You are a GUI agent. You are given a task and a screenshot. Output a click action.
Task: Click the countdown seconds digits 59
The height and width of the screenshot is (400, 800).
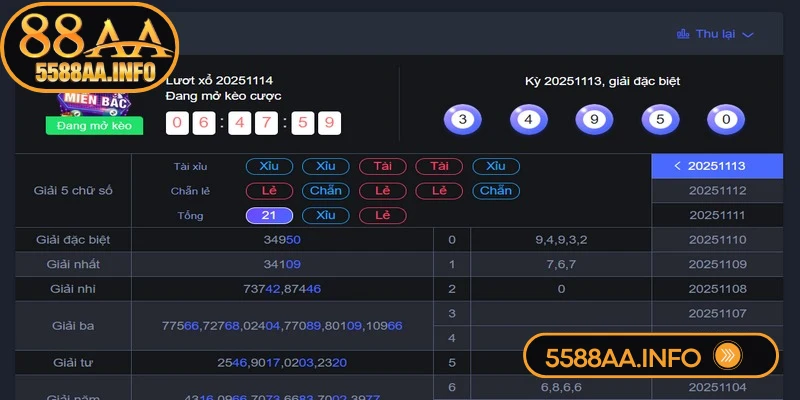pyautogui.click(x=319, y=124)
